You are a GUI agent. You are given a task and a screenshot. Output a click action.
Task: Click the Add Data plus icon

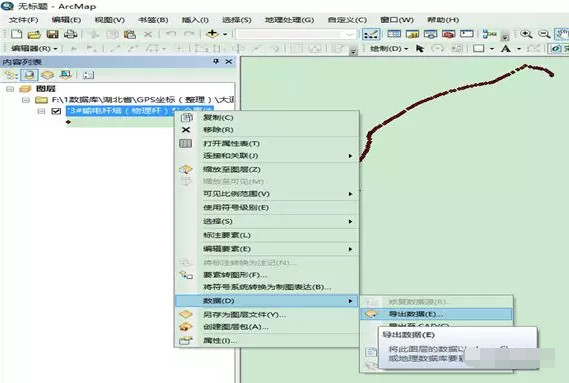212,34
